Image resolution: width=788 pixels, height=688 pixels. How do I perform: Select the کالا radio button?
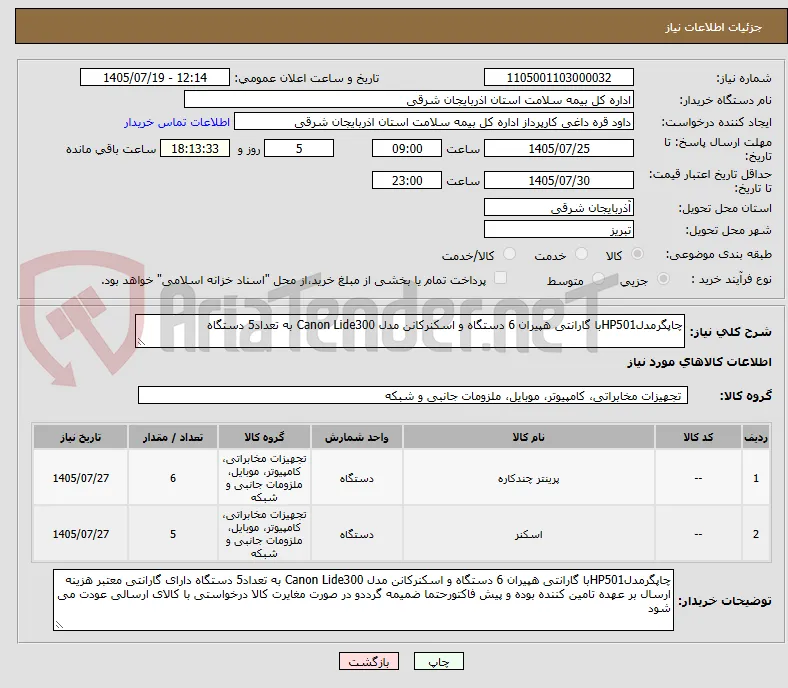(x=637, y=254)
